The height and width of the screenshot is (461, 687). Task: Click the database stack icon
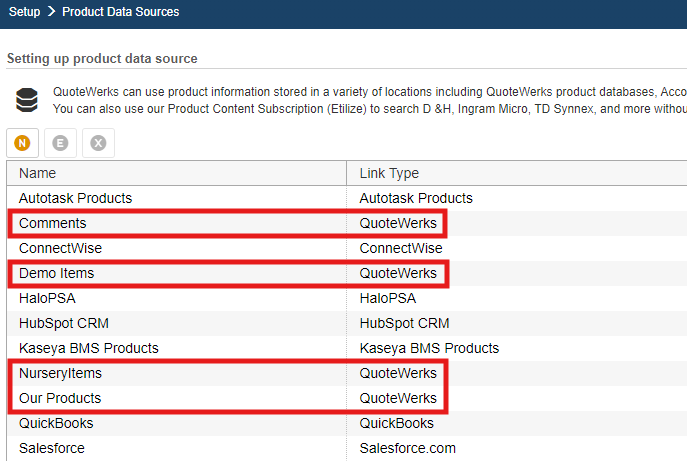click(27, 99)
